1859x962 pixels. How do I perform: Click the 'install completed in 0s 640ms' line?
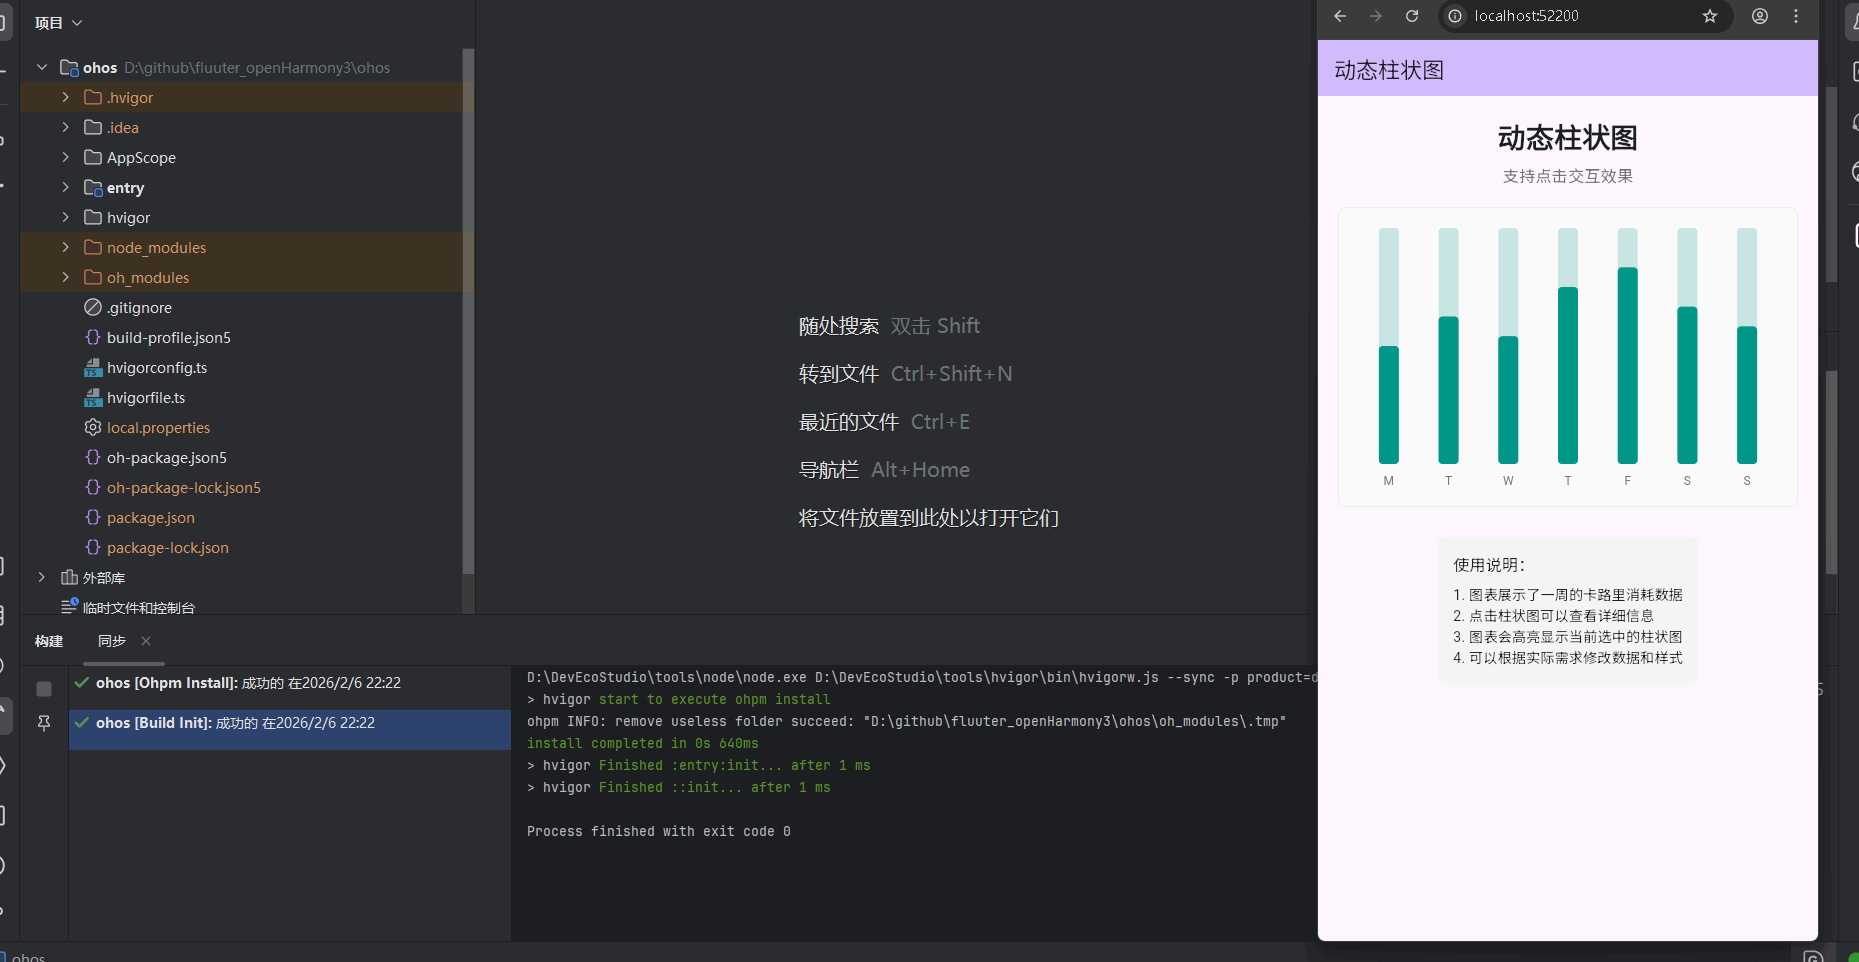click(x=643, y=743)
